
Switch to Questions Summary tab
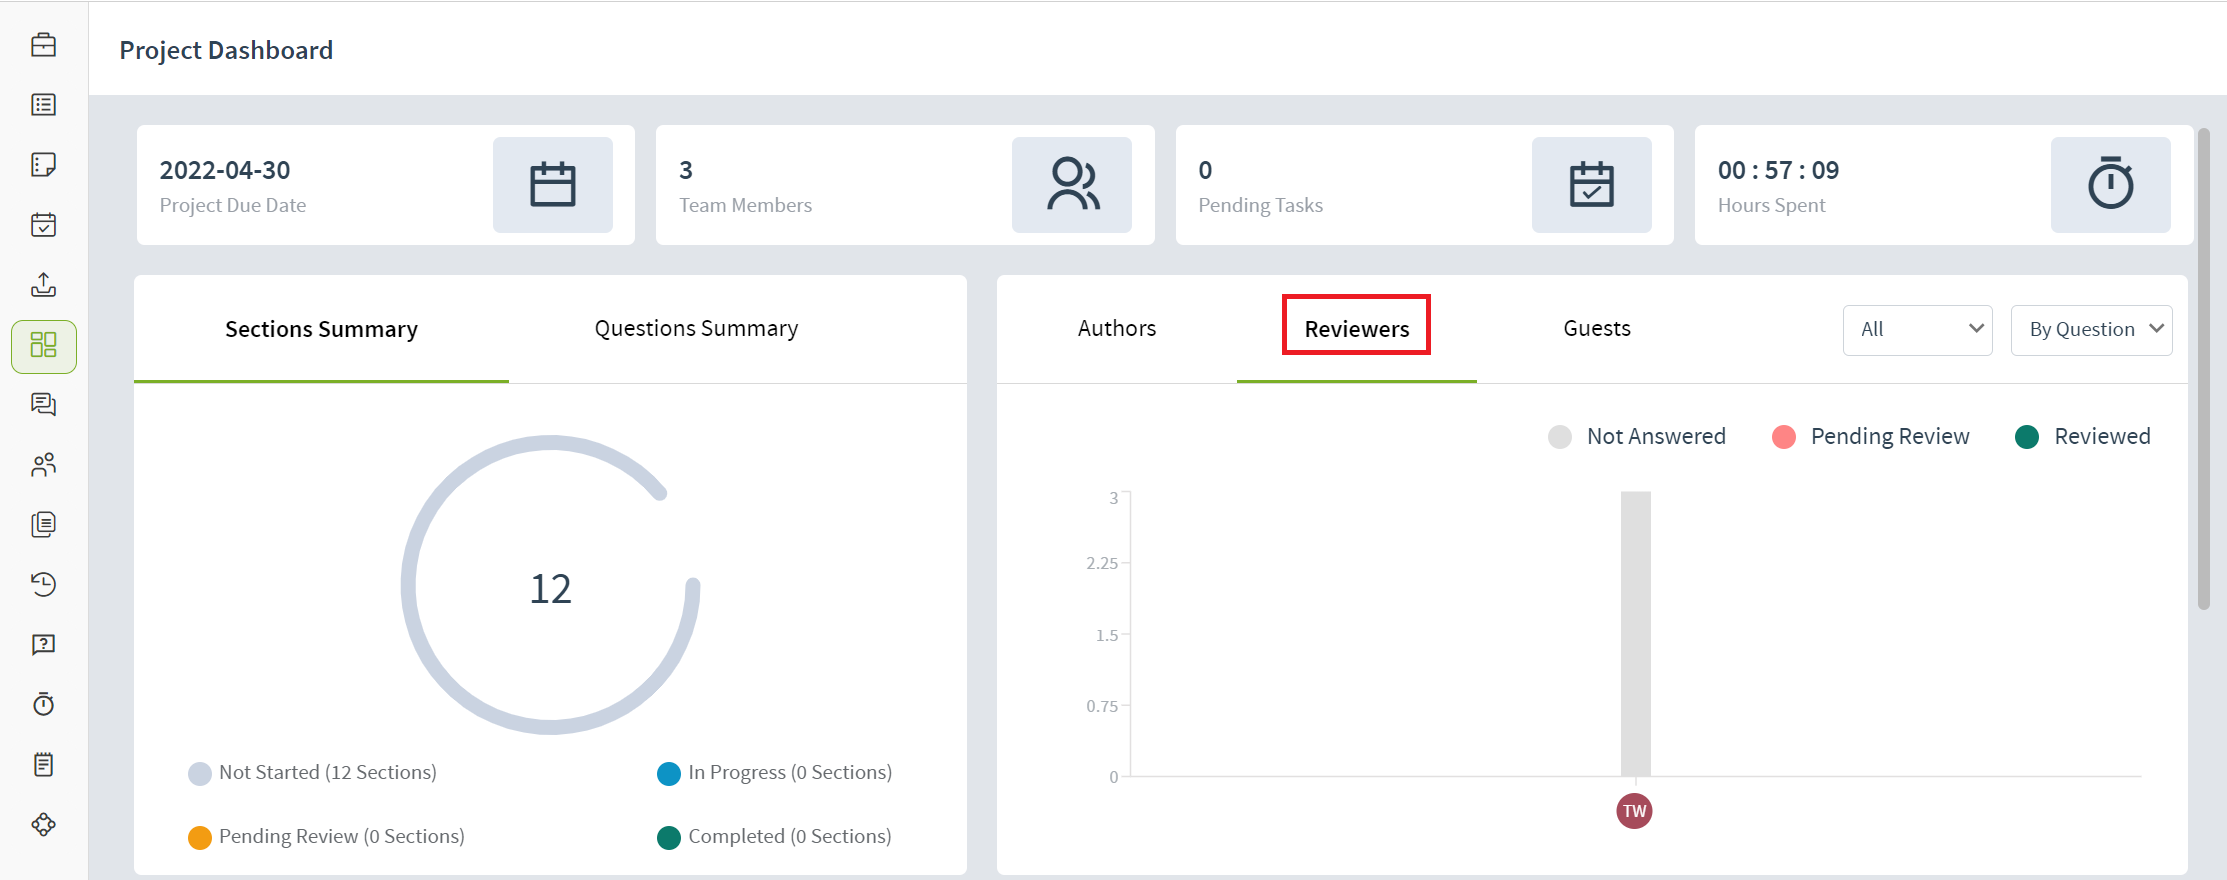(x=696, y=329)
